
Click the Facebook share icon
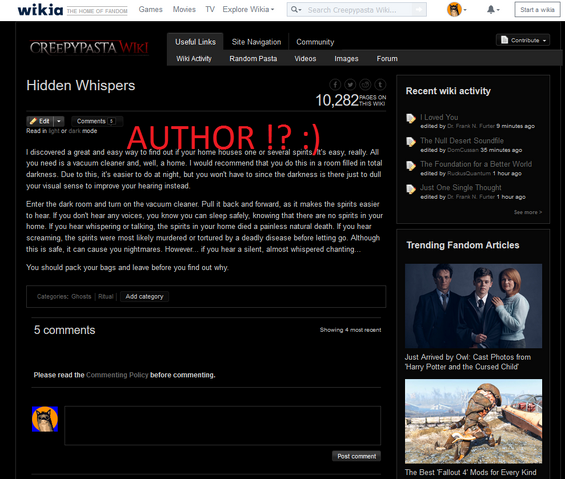click(335, 85)
